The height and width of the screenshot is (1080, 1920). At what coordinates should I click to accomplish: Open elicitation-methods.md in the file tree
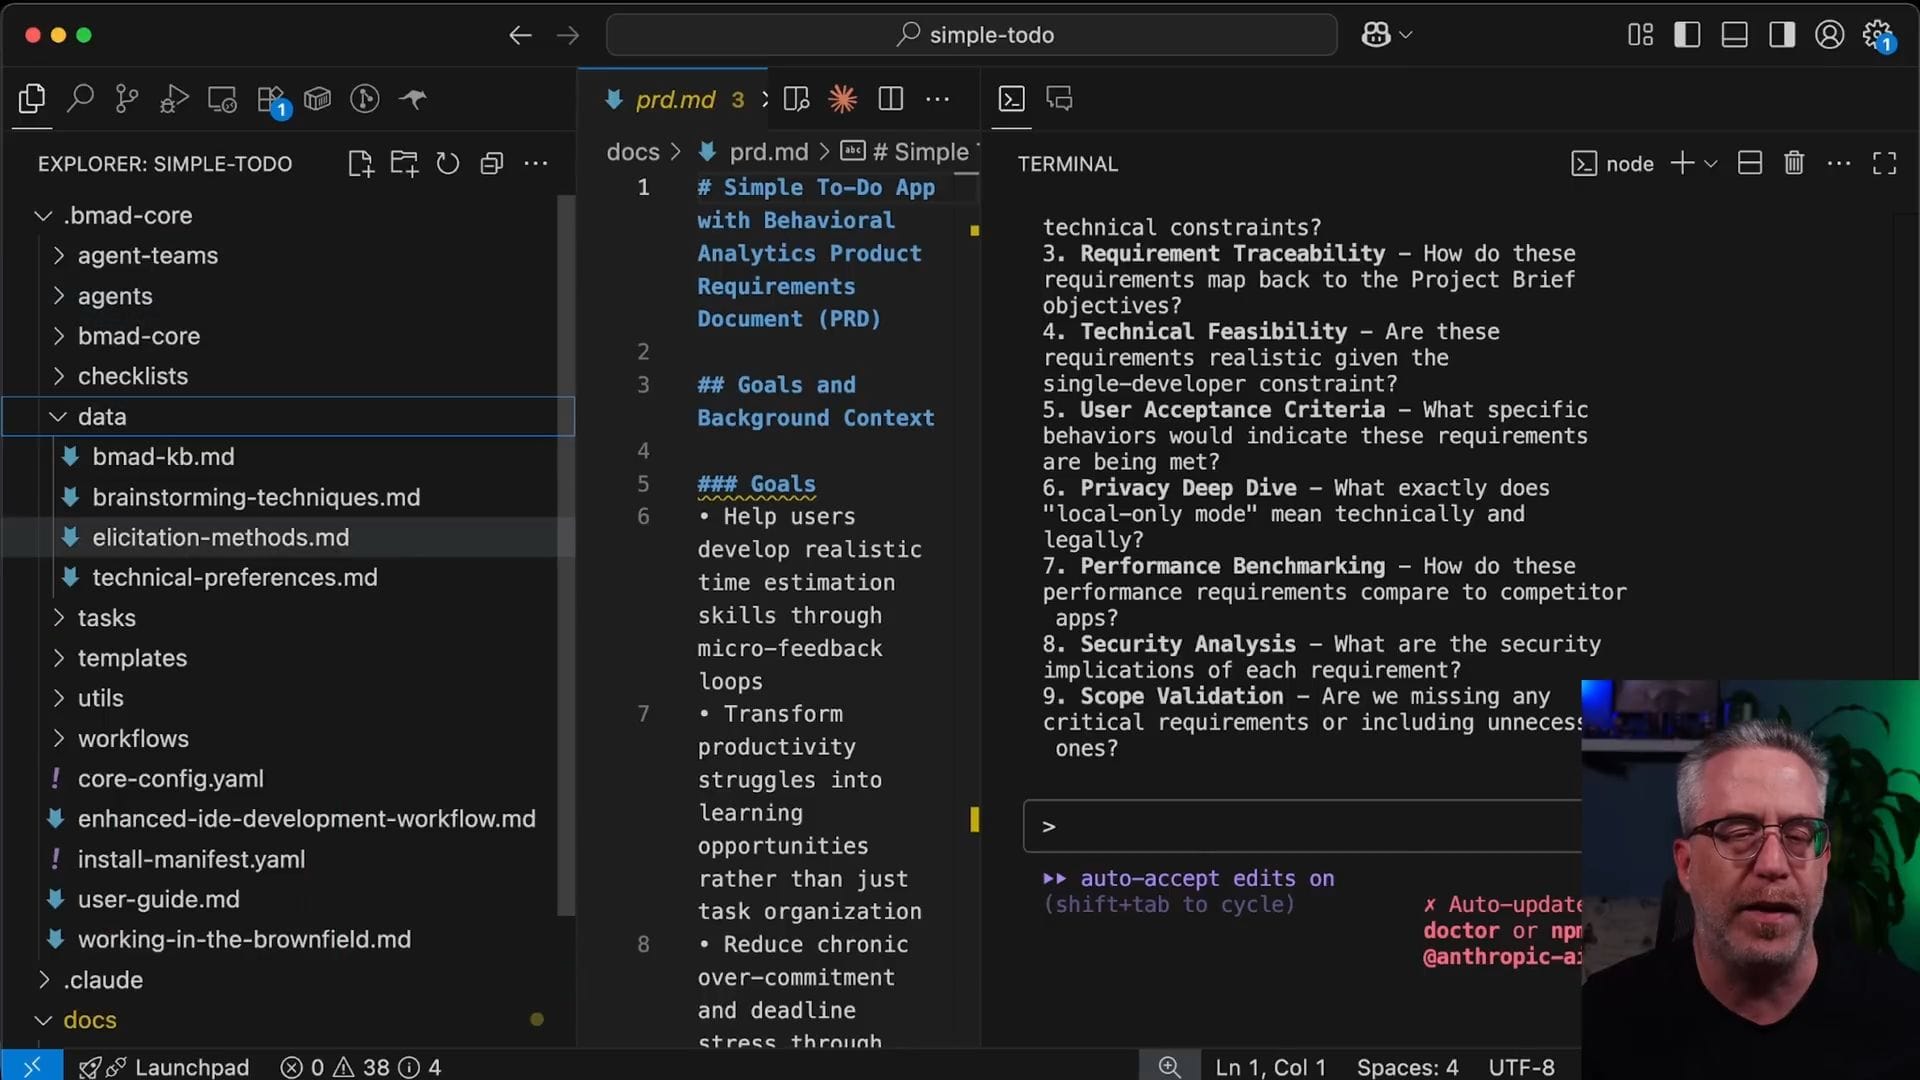tap(220, 538)
